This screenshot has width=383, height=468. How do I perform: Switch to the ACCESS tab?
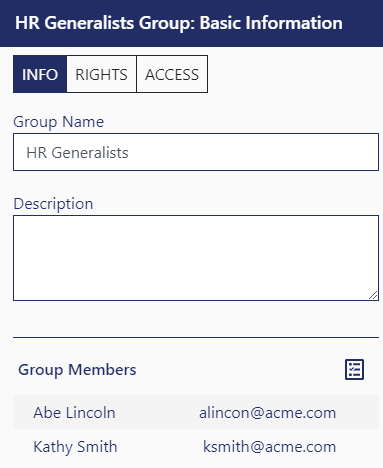pyautogui.click(x=172, y=74)
